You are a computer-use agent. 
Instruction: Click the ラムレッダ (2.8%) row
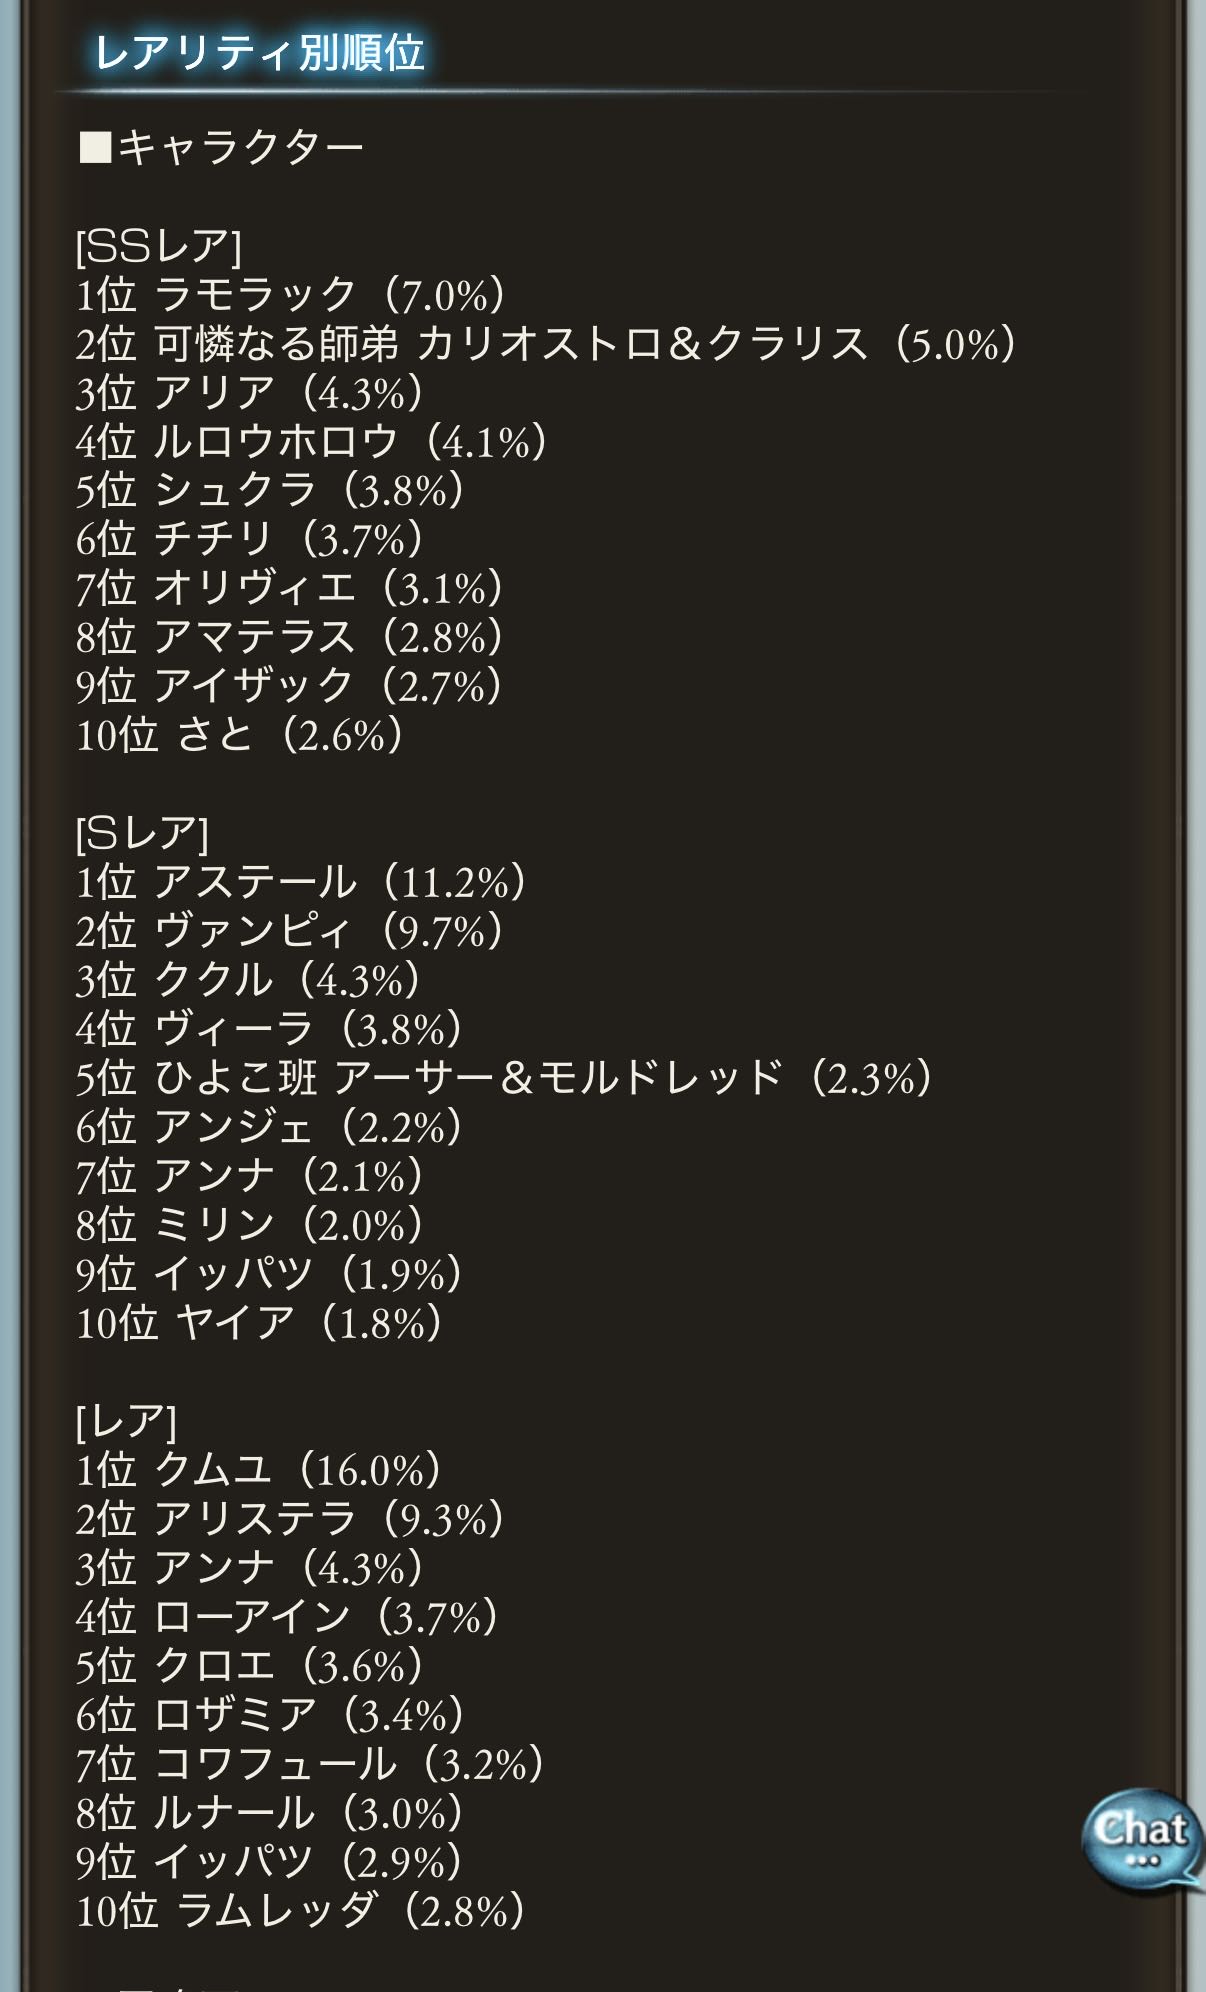click(x=300, y=1911)
